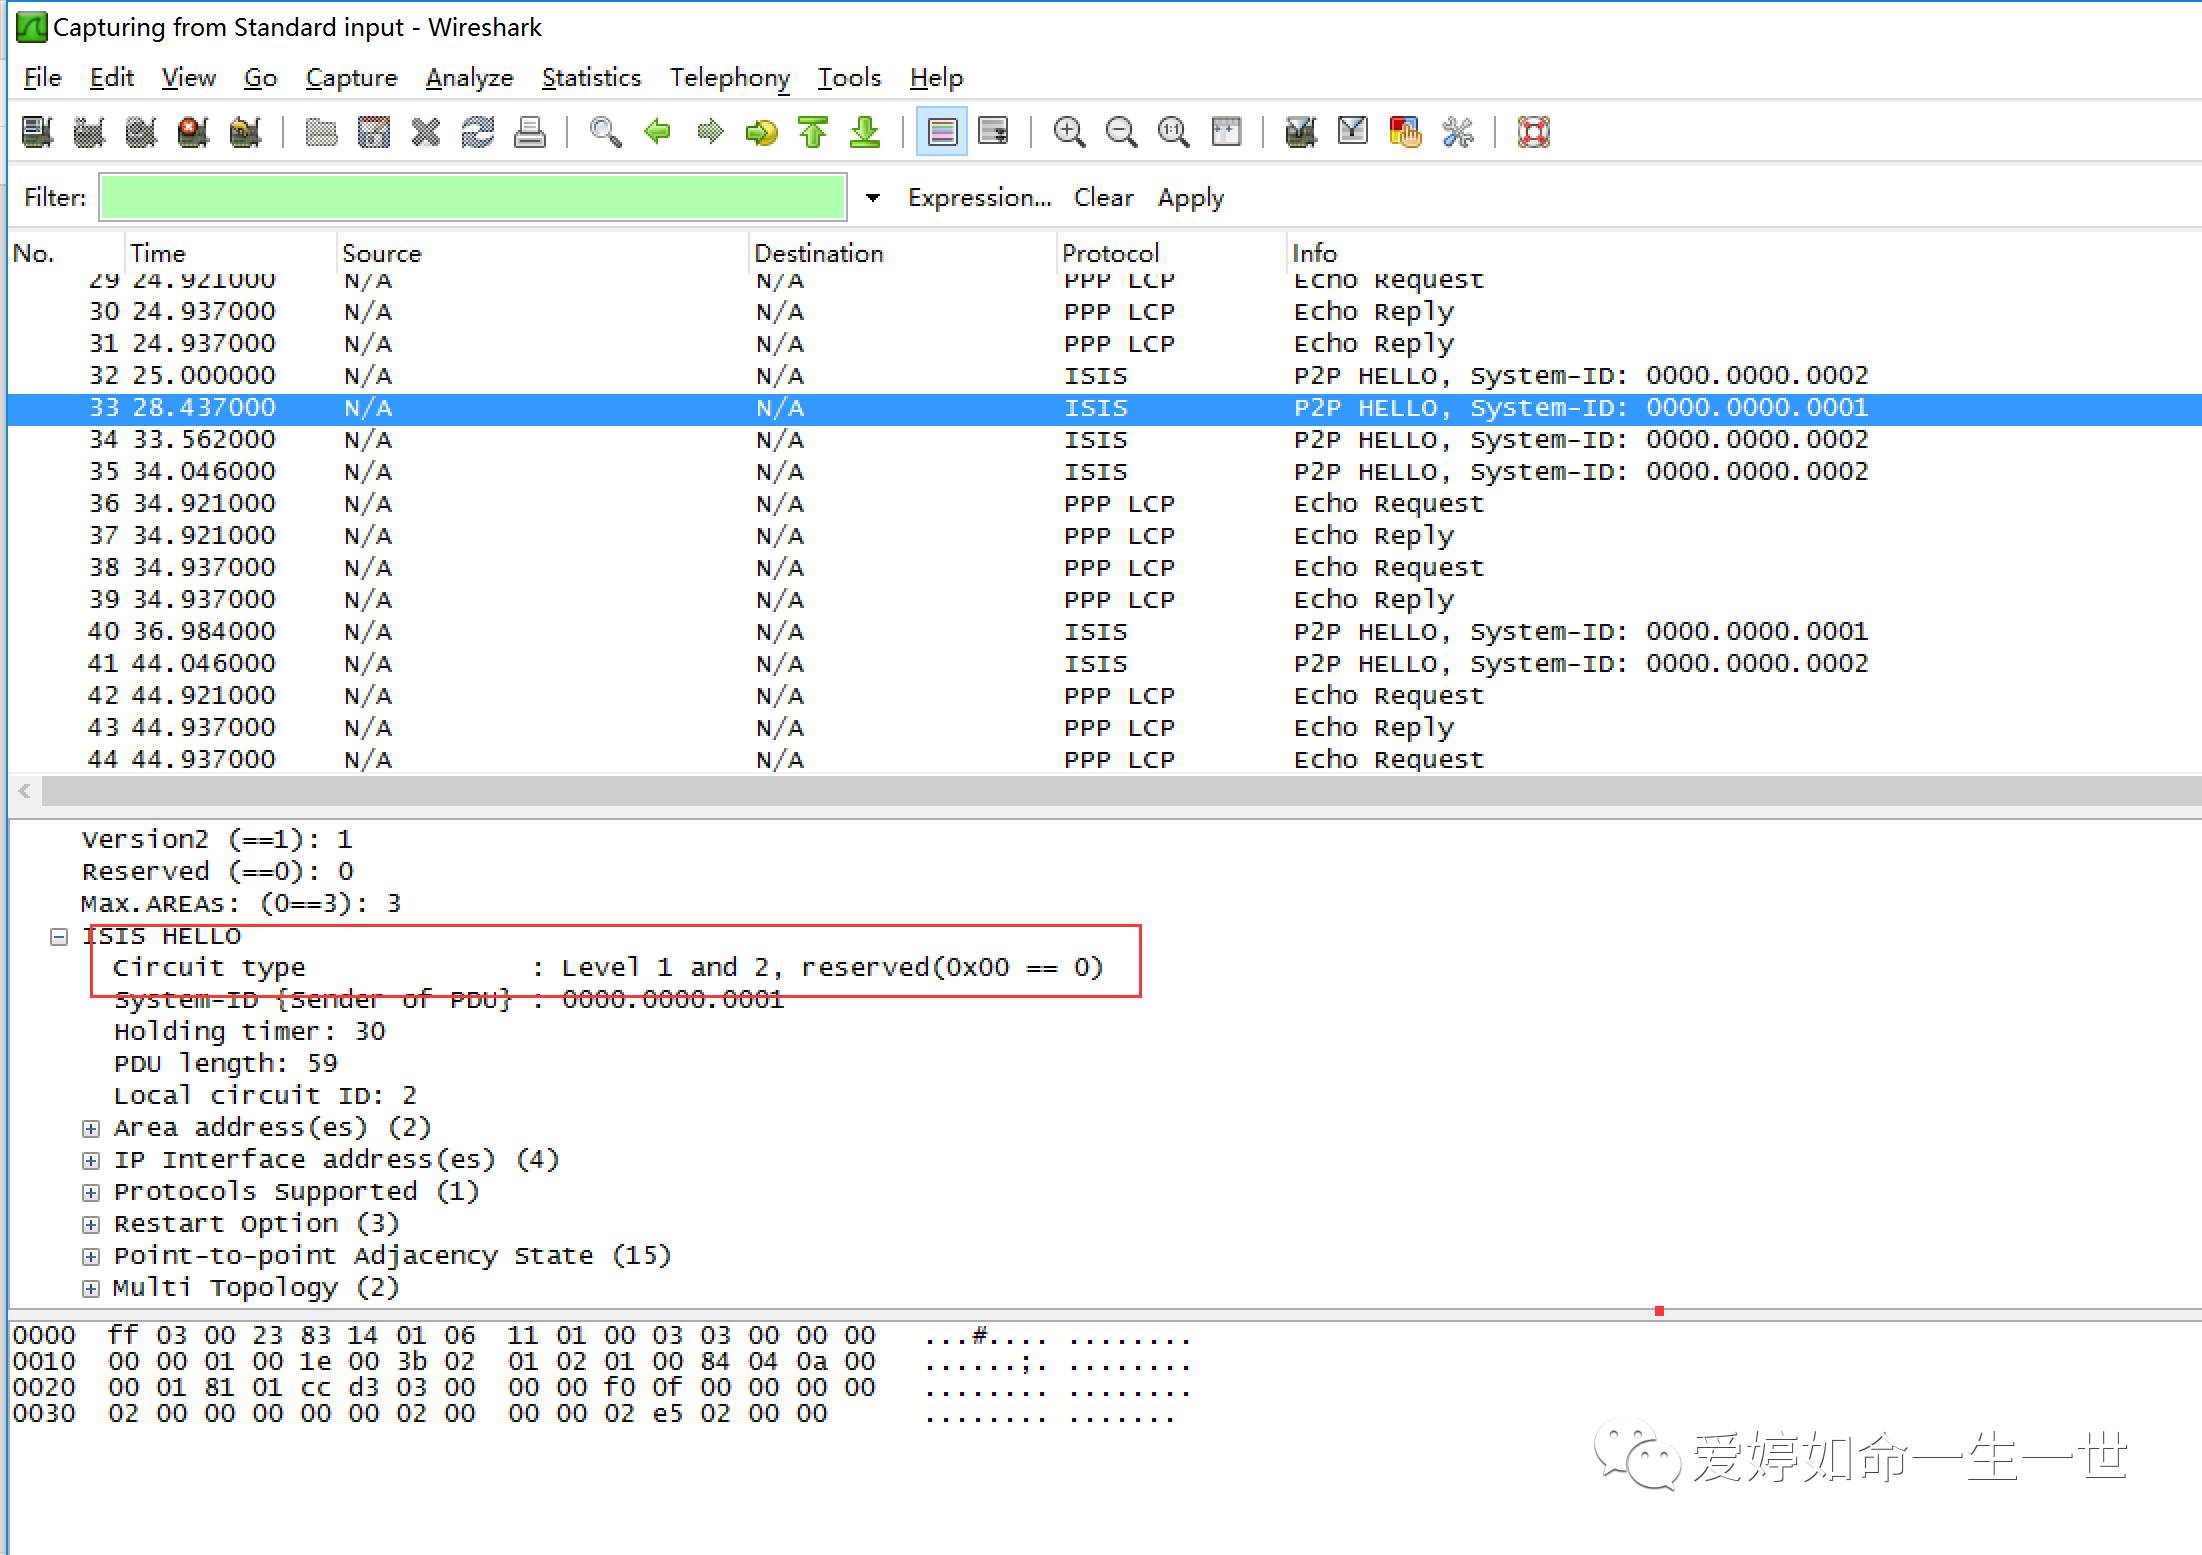Jump to last packet icon
2202x1555 pixels.
(x=865, y=132)
